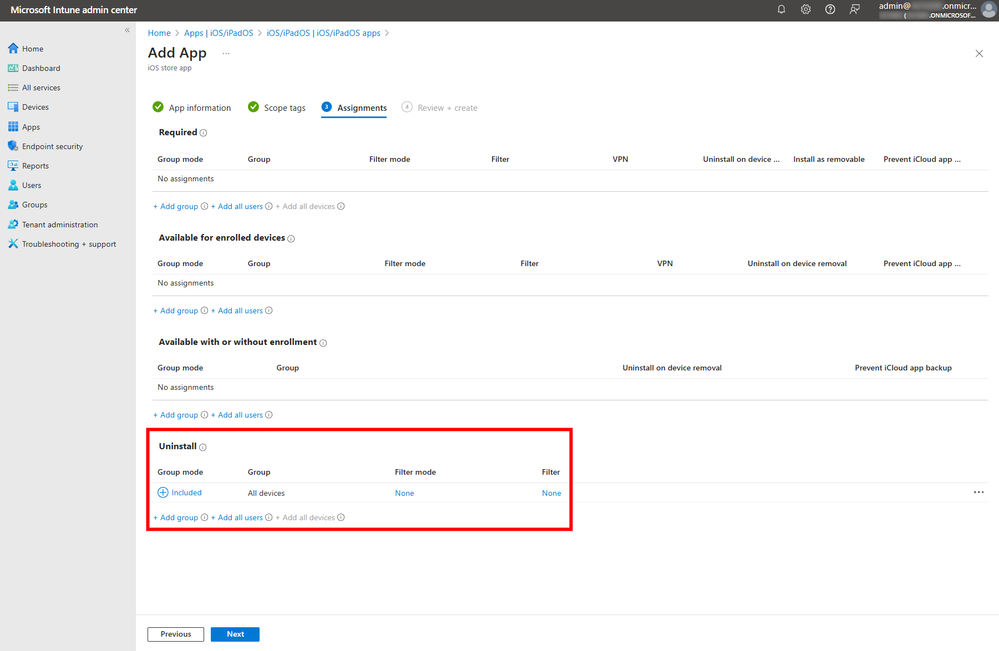Viewport: 999px width, 651px height.
Task: Click the Microsoft Intune admin center title
Action: (74, 10)
